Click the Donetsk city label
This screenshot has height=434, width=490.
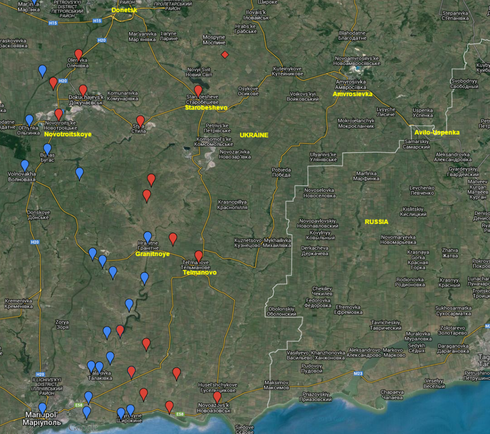[124, 10]
